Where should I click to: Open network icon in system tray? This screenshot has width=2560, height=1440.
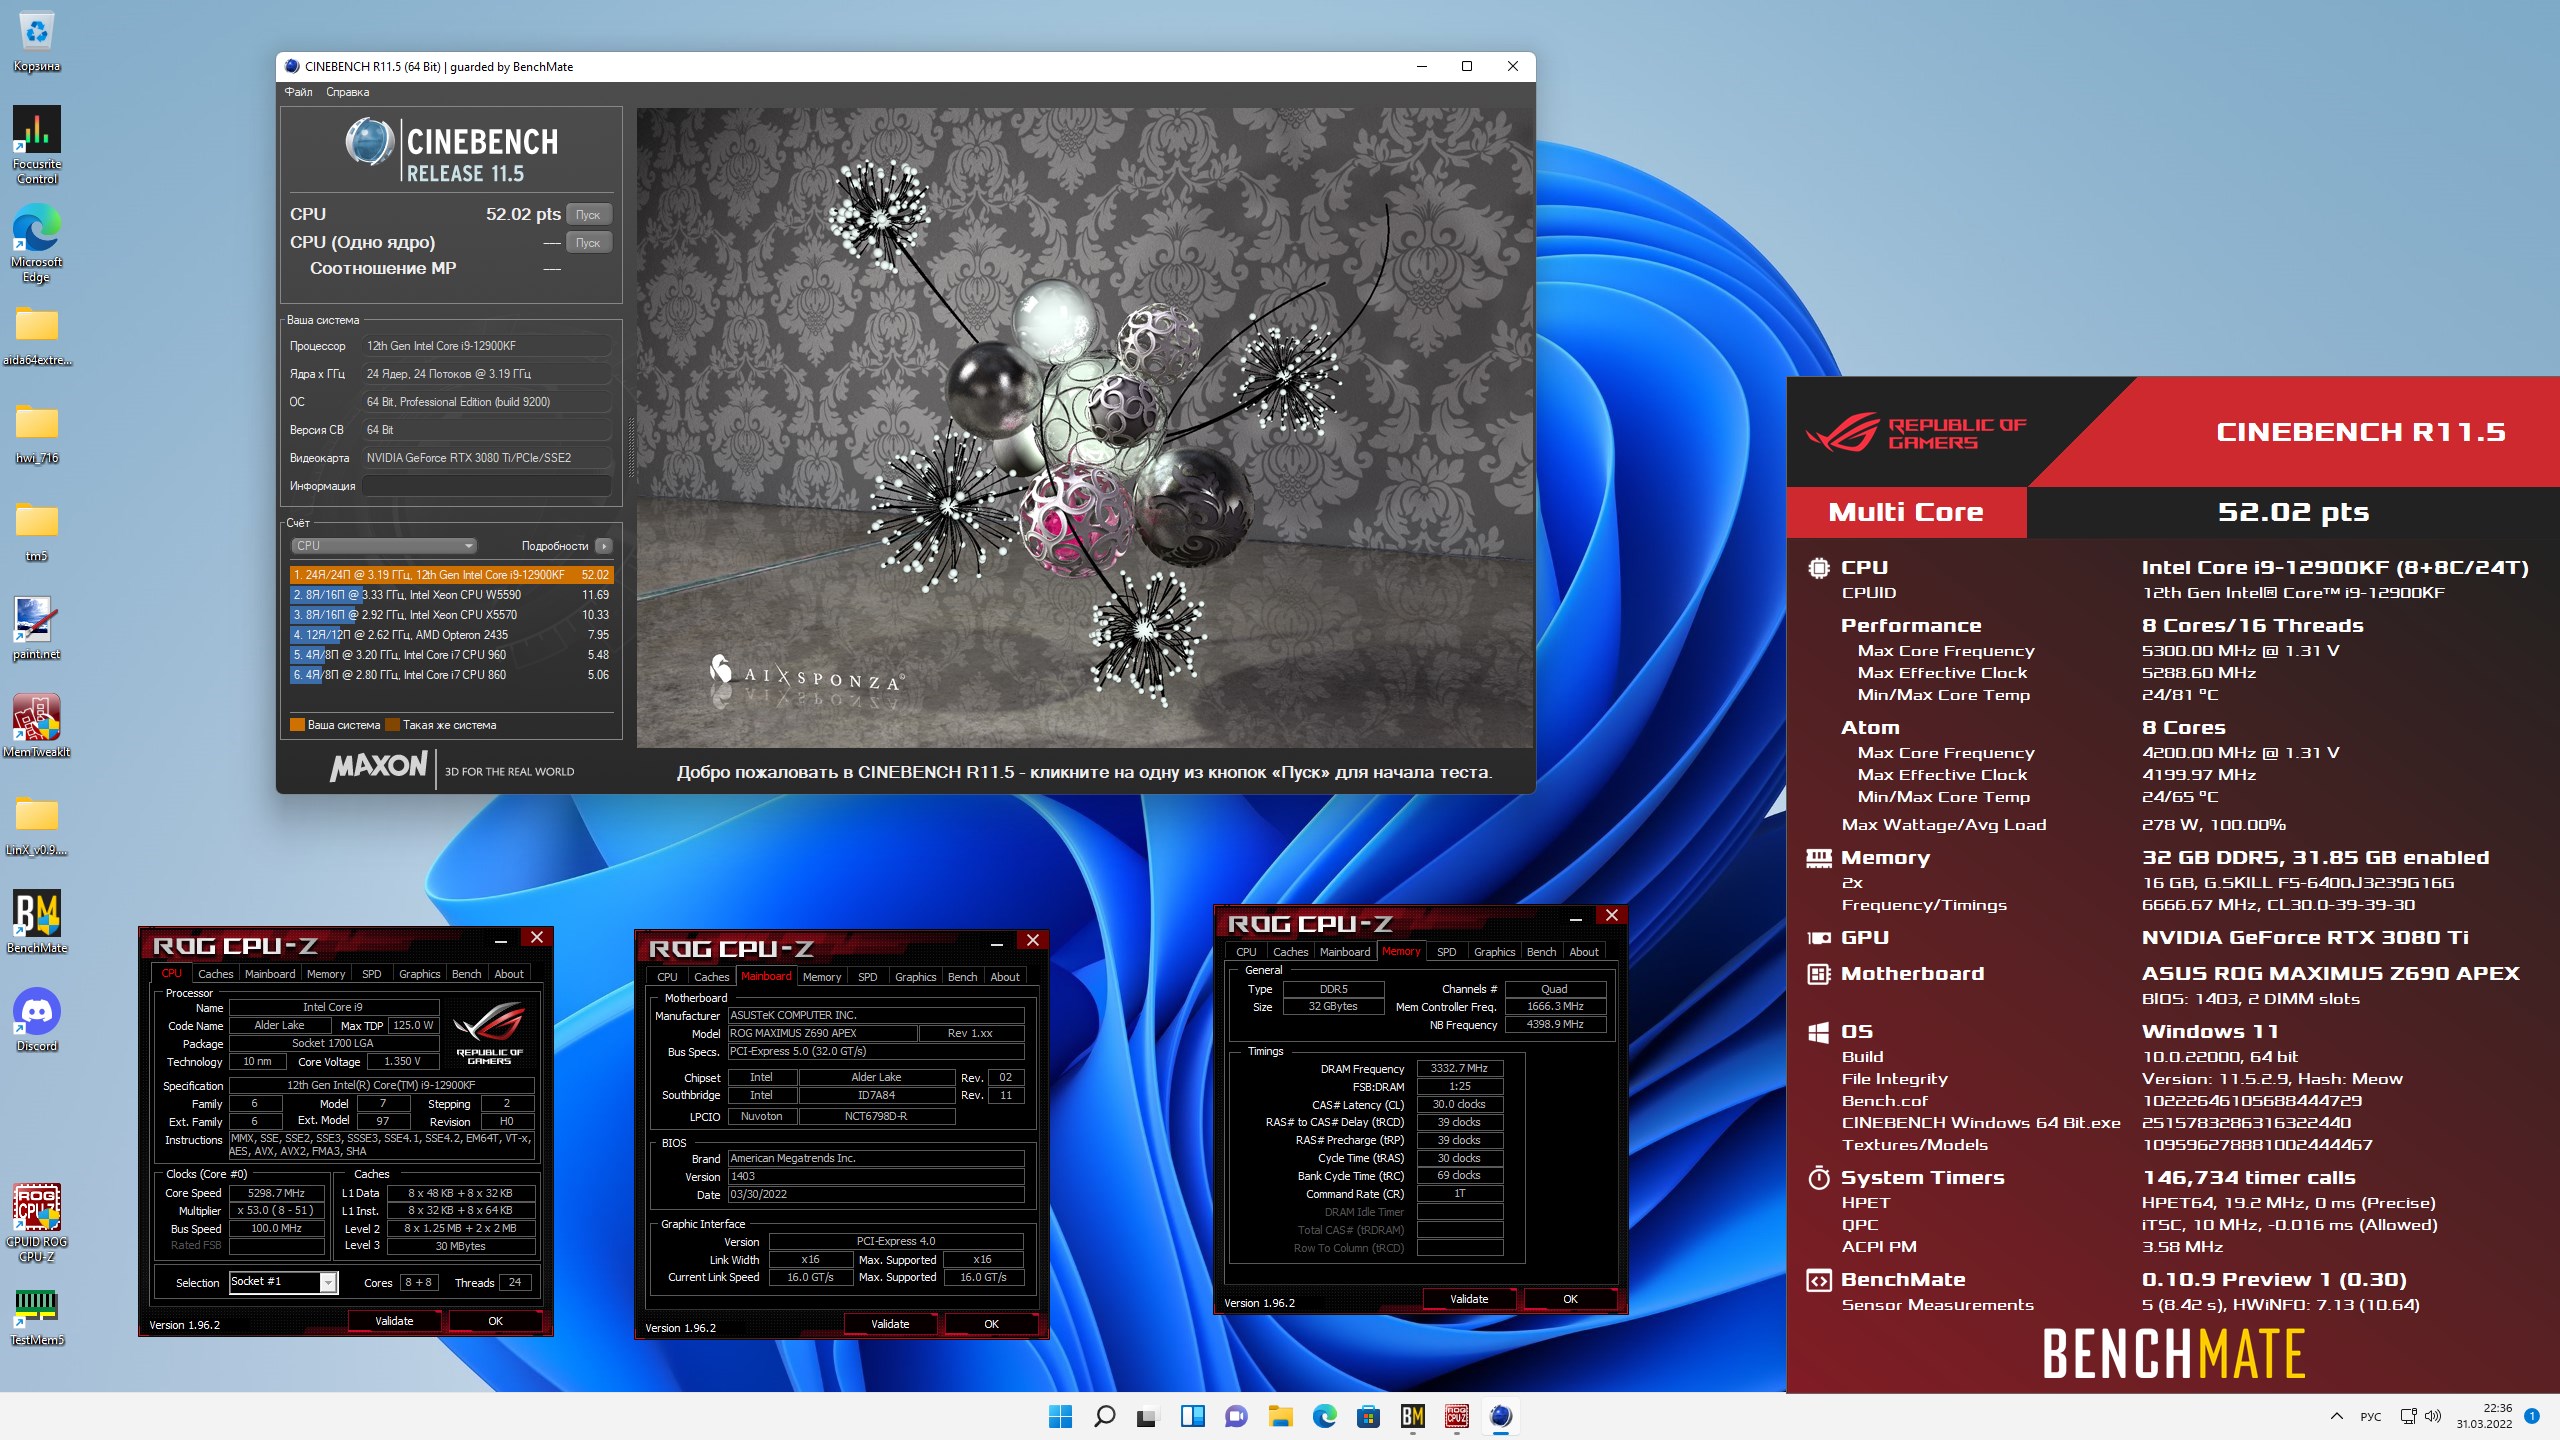2408,1416
